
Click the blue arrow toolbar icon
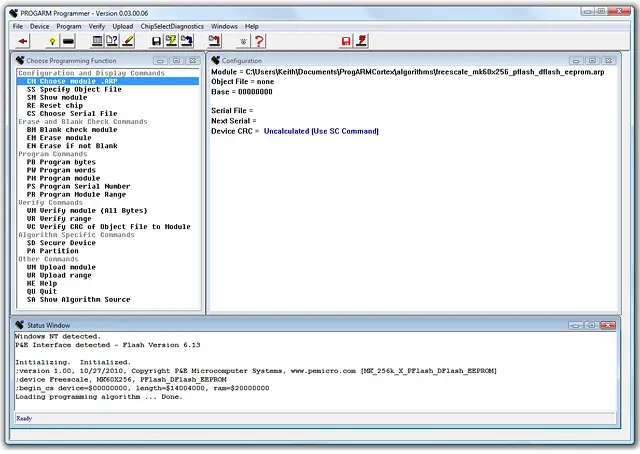coord(187,41)
